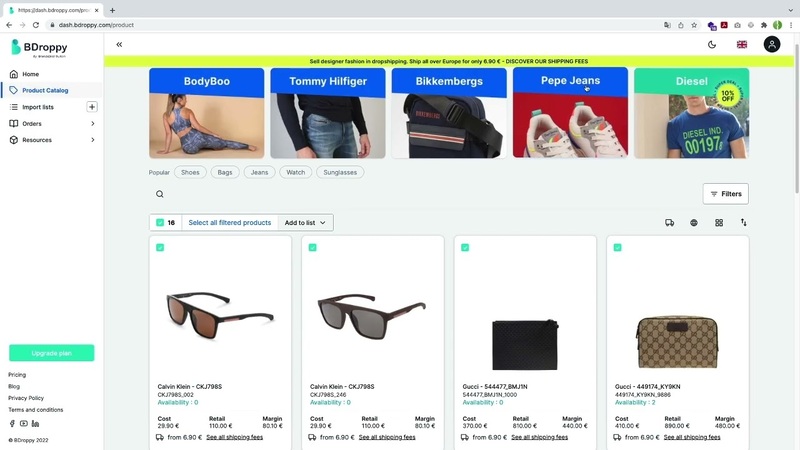Open Terms and conditions link
This screenshot has width=800, height=450.
click(36, 410)
